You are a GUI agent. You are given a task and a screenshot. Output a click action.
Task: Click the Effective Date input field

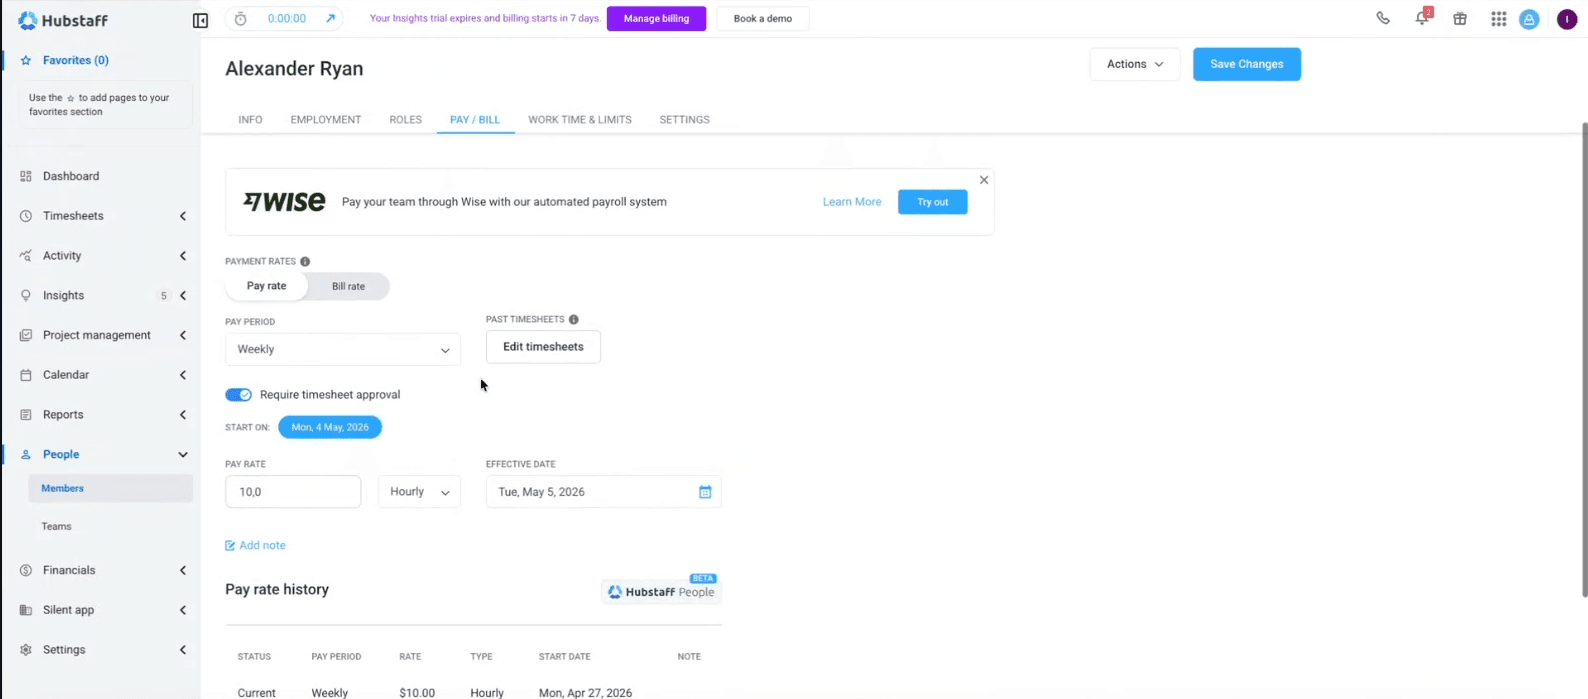point(604,492)
